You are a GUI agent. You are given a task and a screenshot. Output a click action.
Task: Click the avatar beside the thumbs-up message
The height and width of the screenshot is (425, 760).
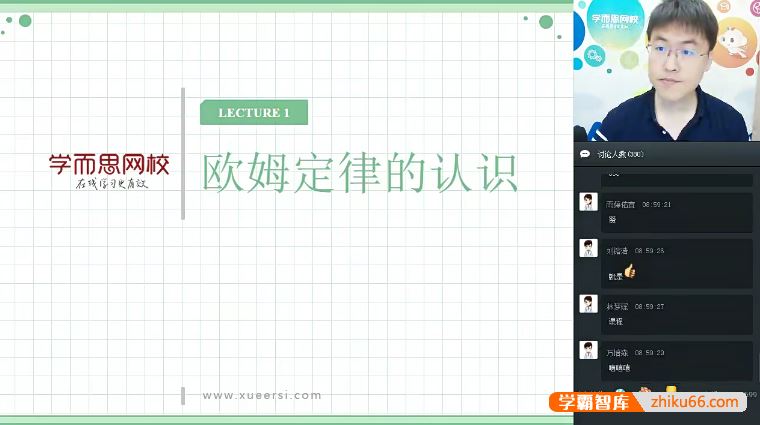(x=588, y=248)
